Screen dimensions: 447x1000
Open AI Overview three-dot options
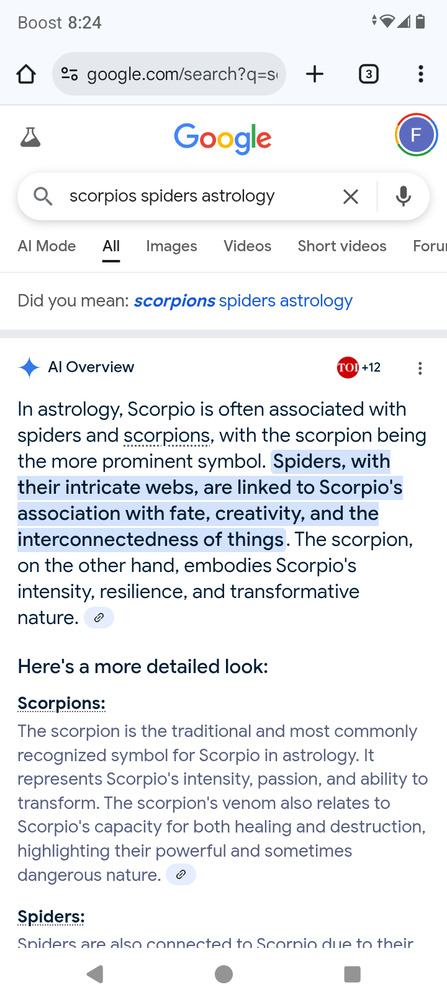point(420,368)
